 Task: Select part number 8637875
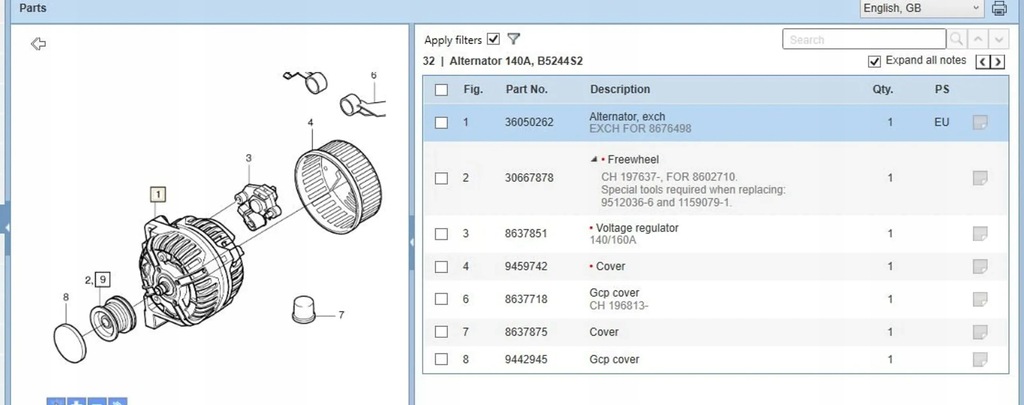[526, 332]
